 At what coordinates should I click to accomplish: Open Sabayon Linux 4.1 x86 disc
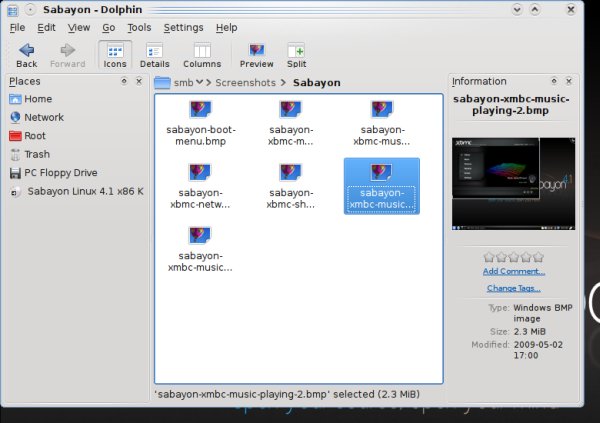77,191
